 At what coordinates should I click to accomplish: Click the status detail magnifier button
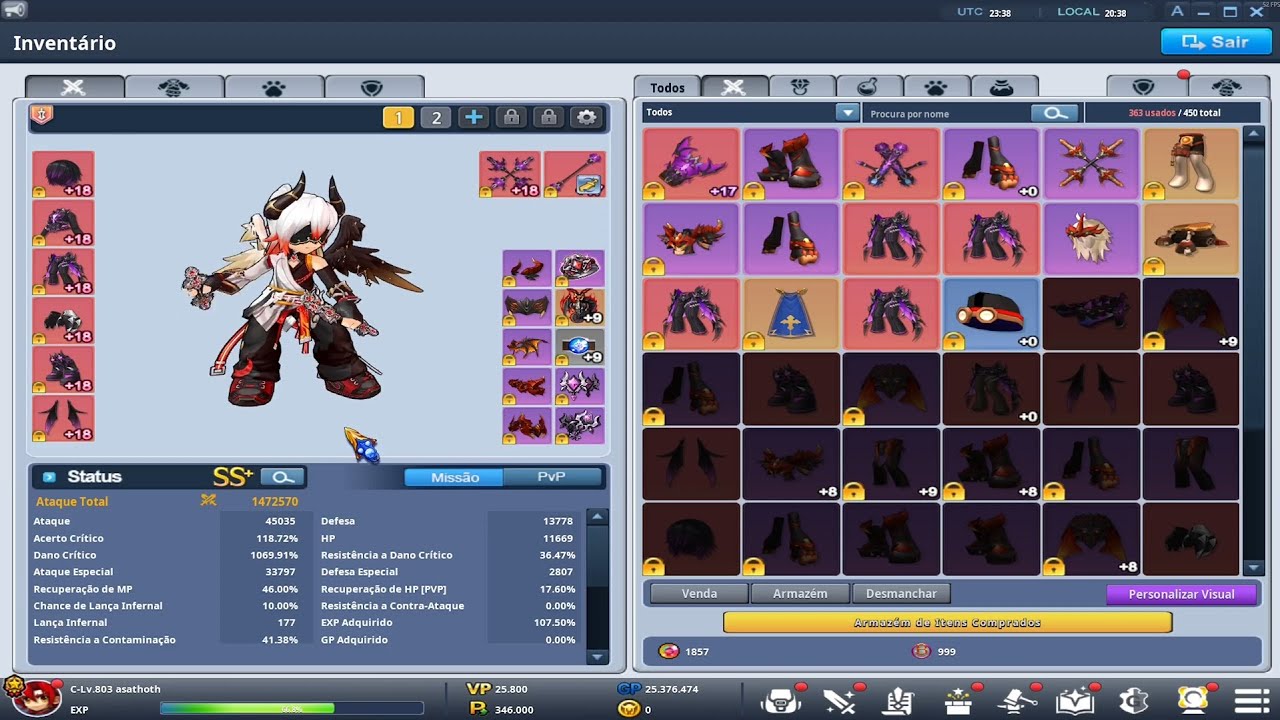coord(283,477)
